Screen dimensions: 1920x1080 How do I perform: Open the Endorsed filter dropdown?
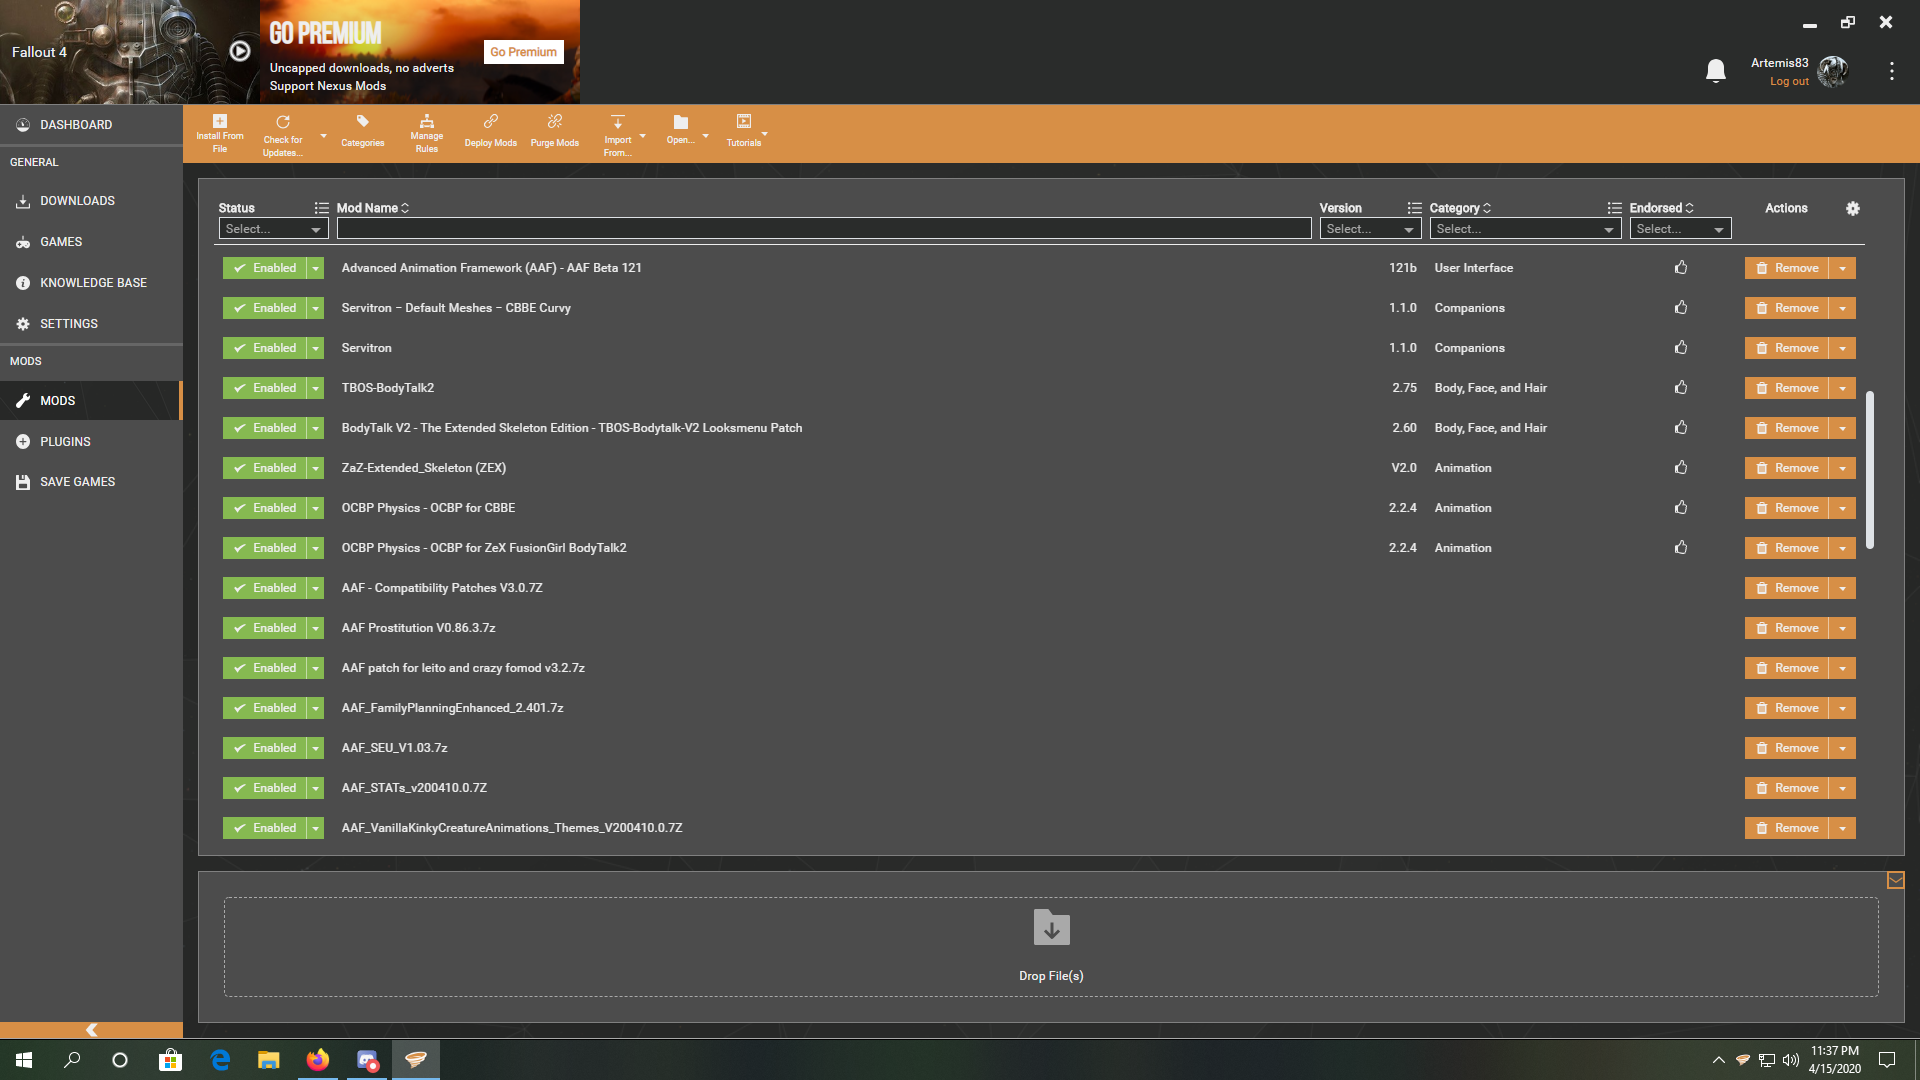(x=1680, y=229)
